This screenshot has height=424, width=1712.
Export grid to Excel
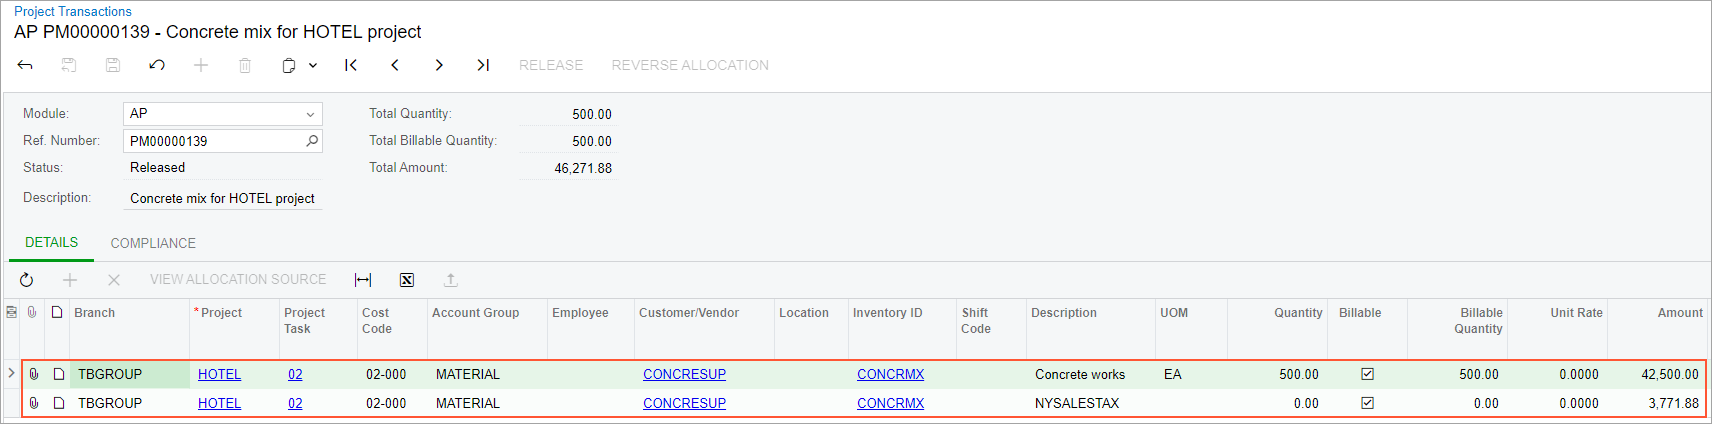tap(407, 280)
